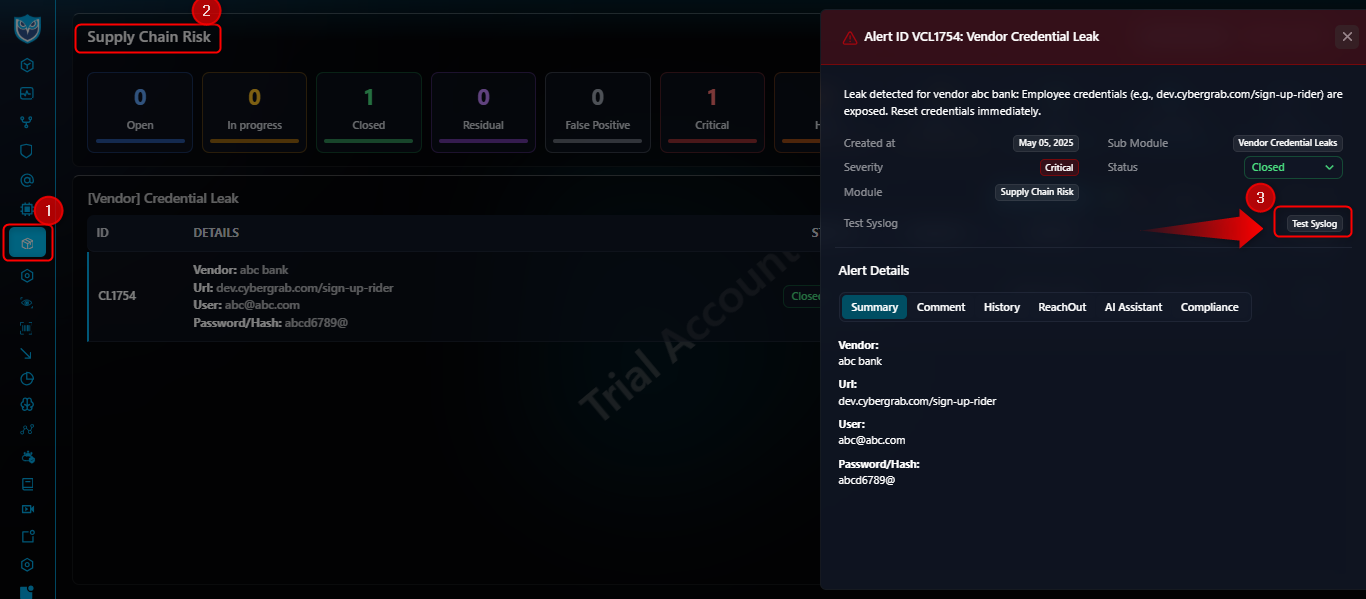
Task: Select alert row CL1754
Action: click(454, 296)
